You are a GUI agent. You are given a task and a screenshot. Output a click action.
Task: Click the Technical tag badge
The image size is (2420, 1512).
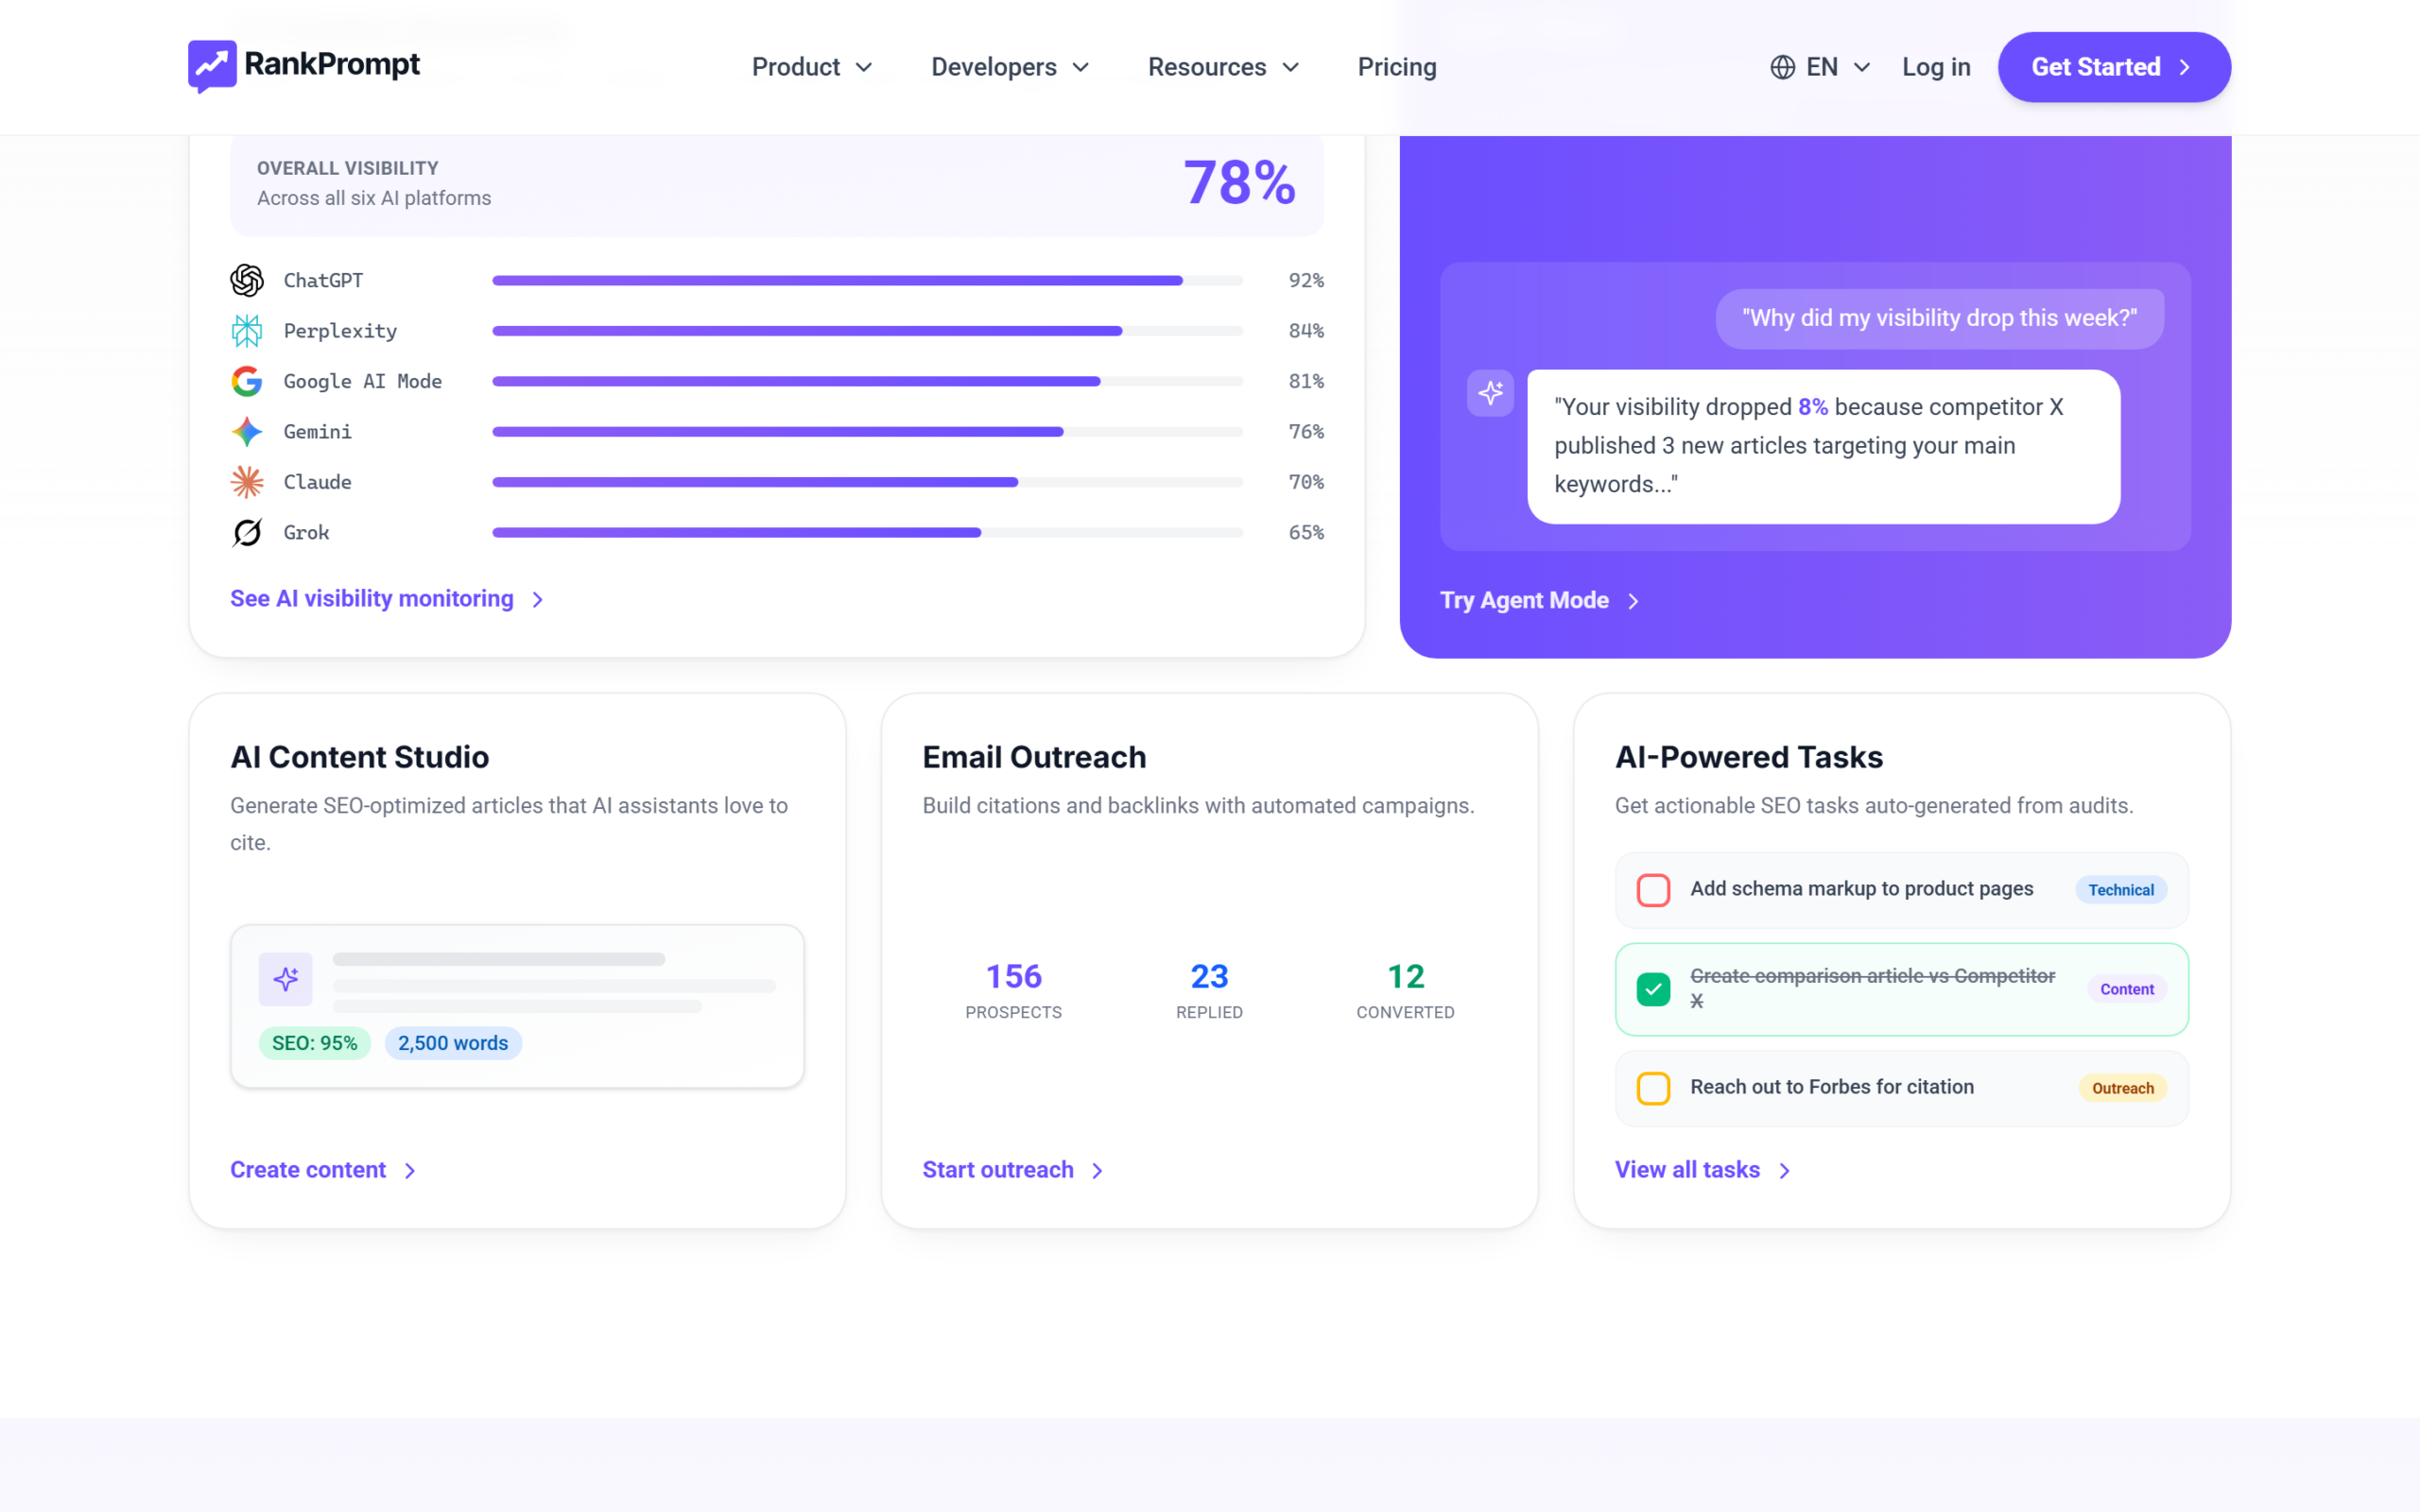point(2121,890)
